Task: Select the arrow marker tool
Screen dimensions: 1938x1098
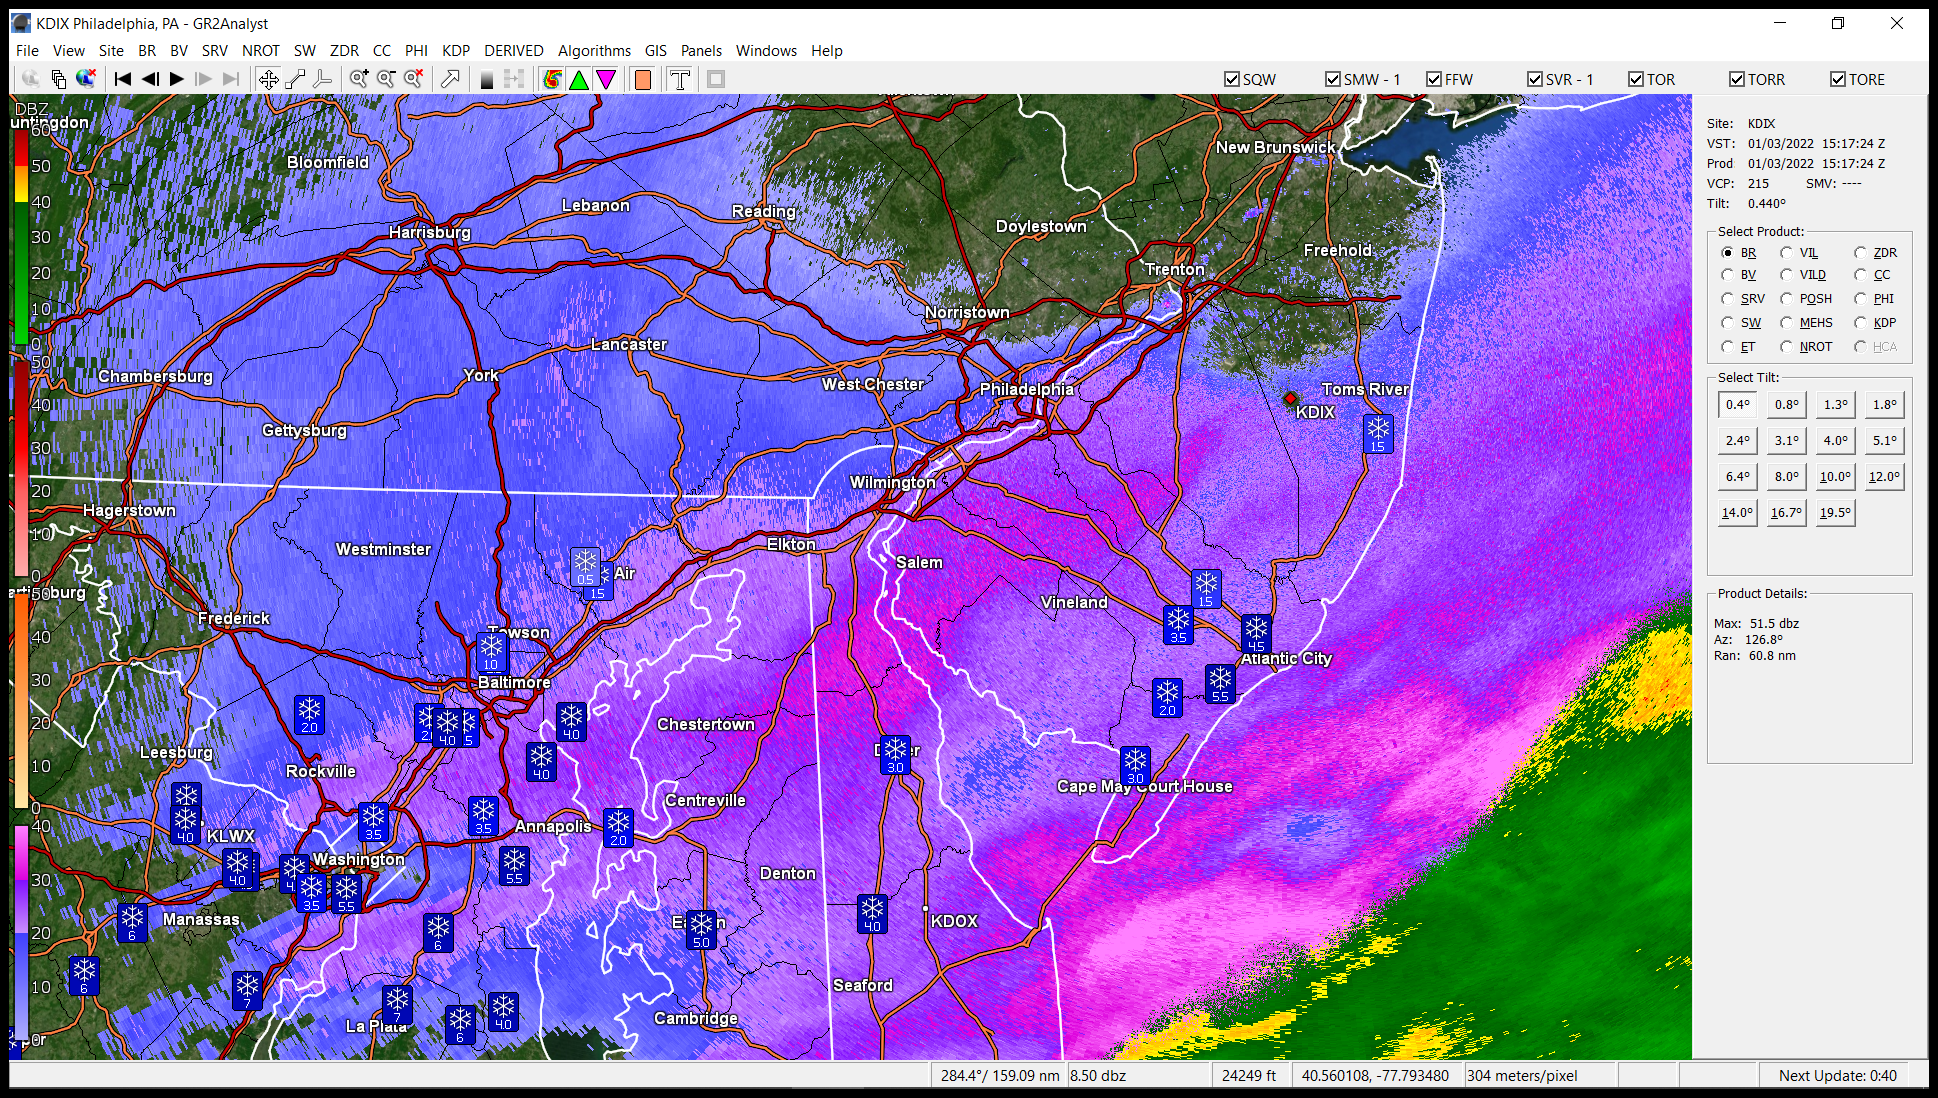Action: point(450,79)
